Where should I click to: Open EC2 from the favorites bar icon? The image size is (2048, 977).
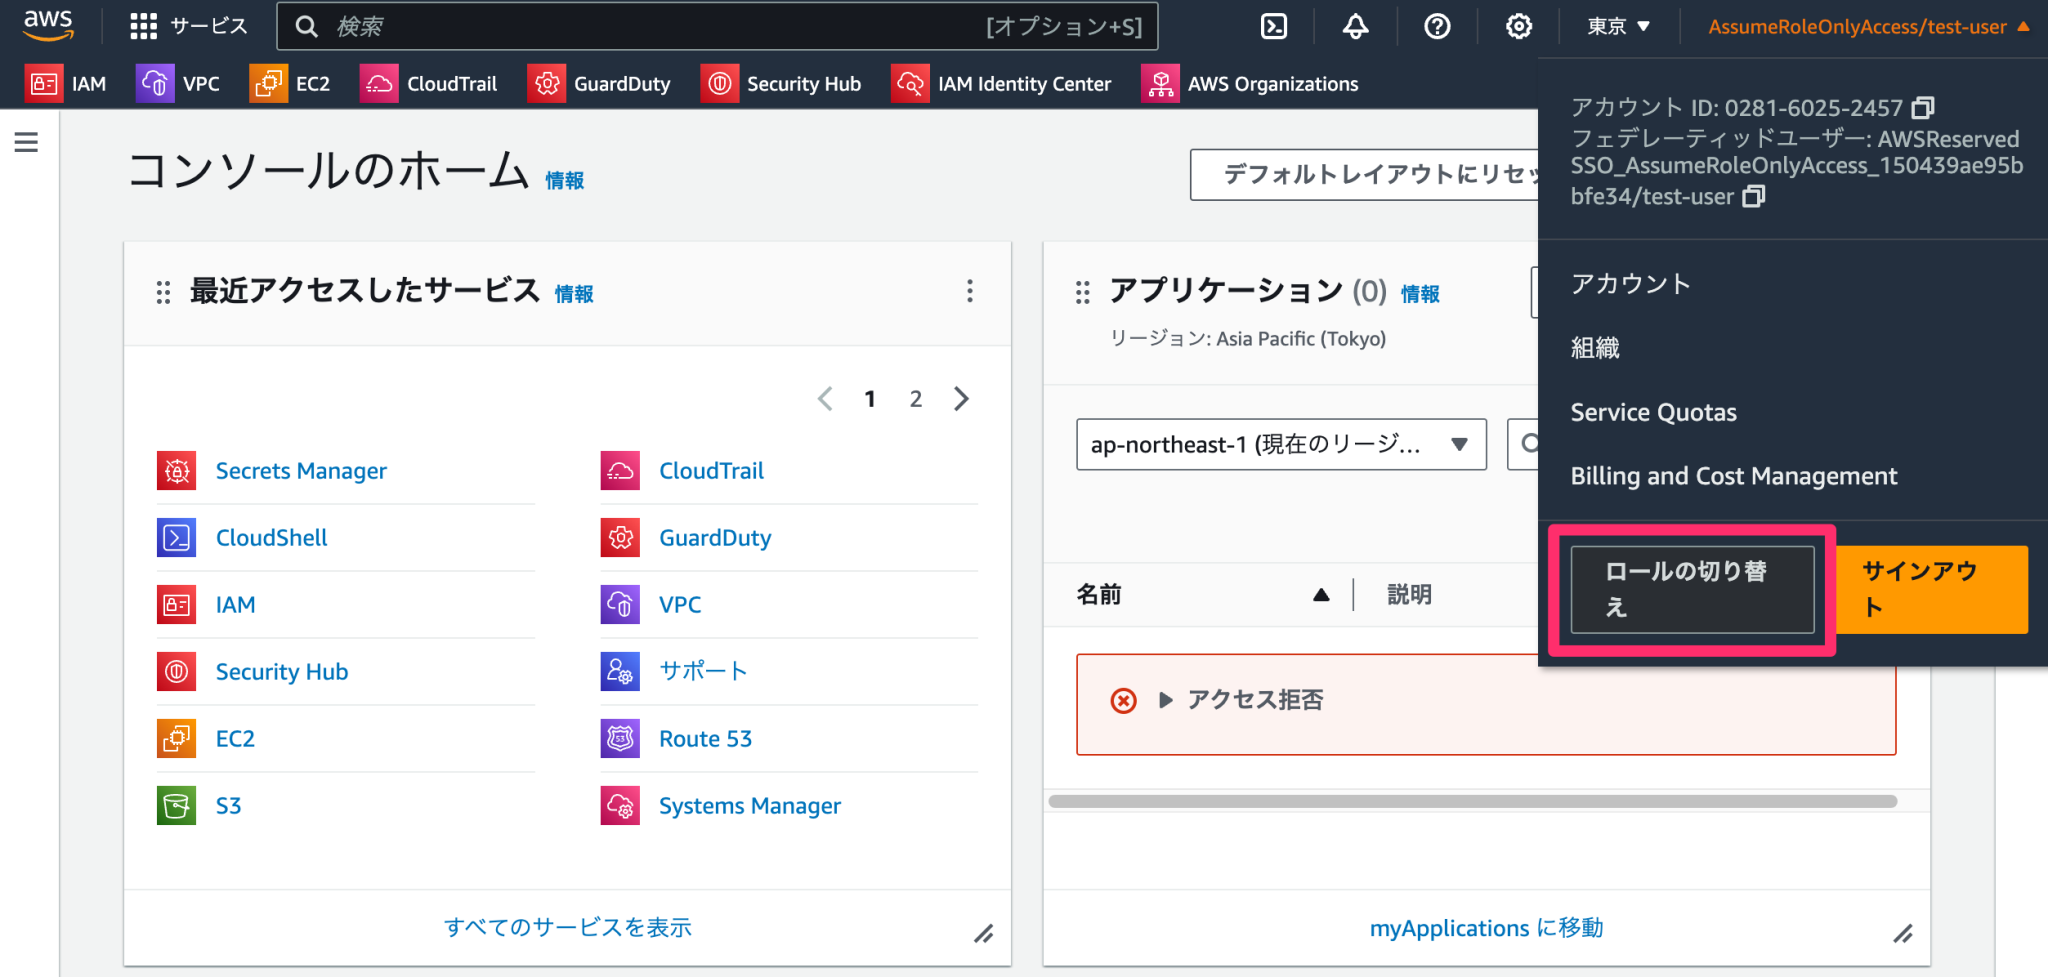tap(268, 83)
